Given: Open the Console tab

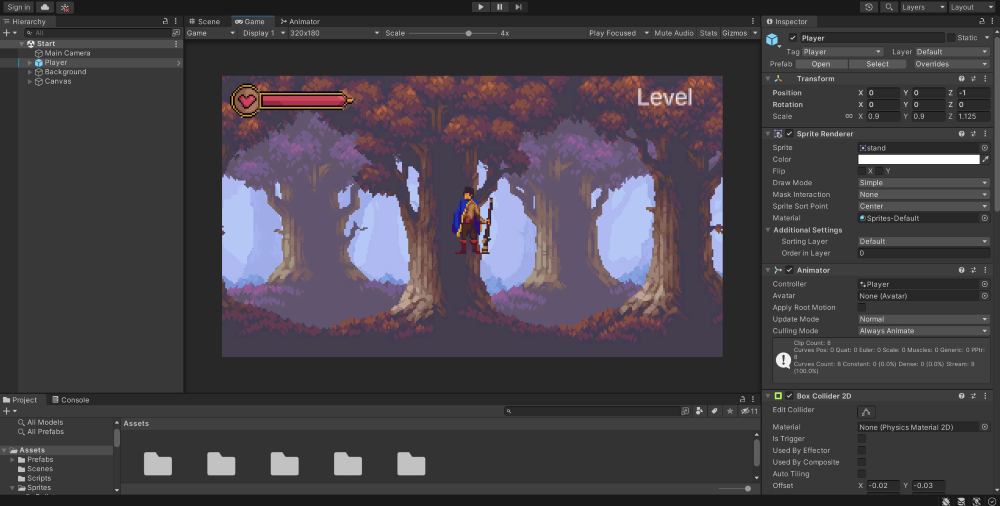Looking at the screenshot, I should (70, 400).
